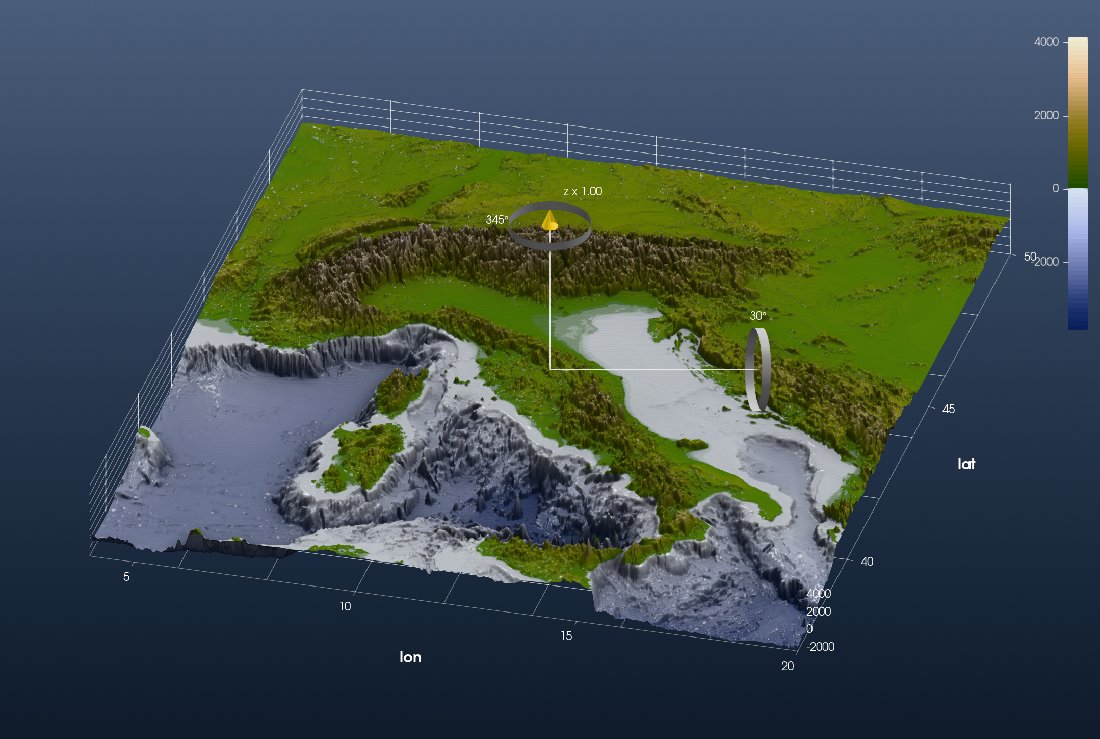Screen dimensions: 1100x739
Task: Click the 'lat' axis title
Action: click(966, 463)
